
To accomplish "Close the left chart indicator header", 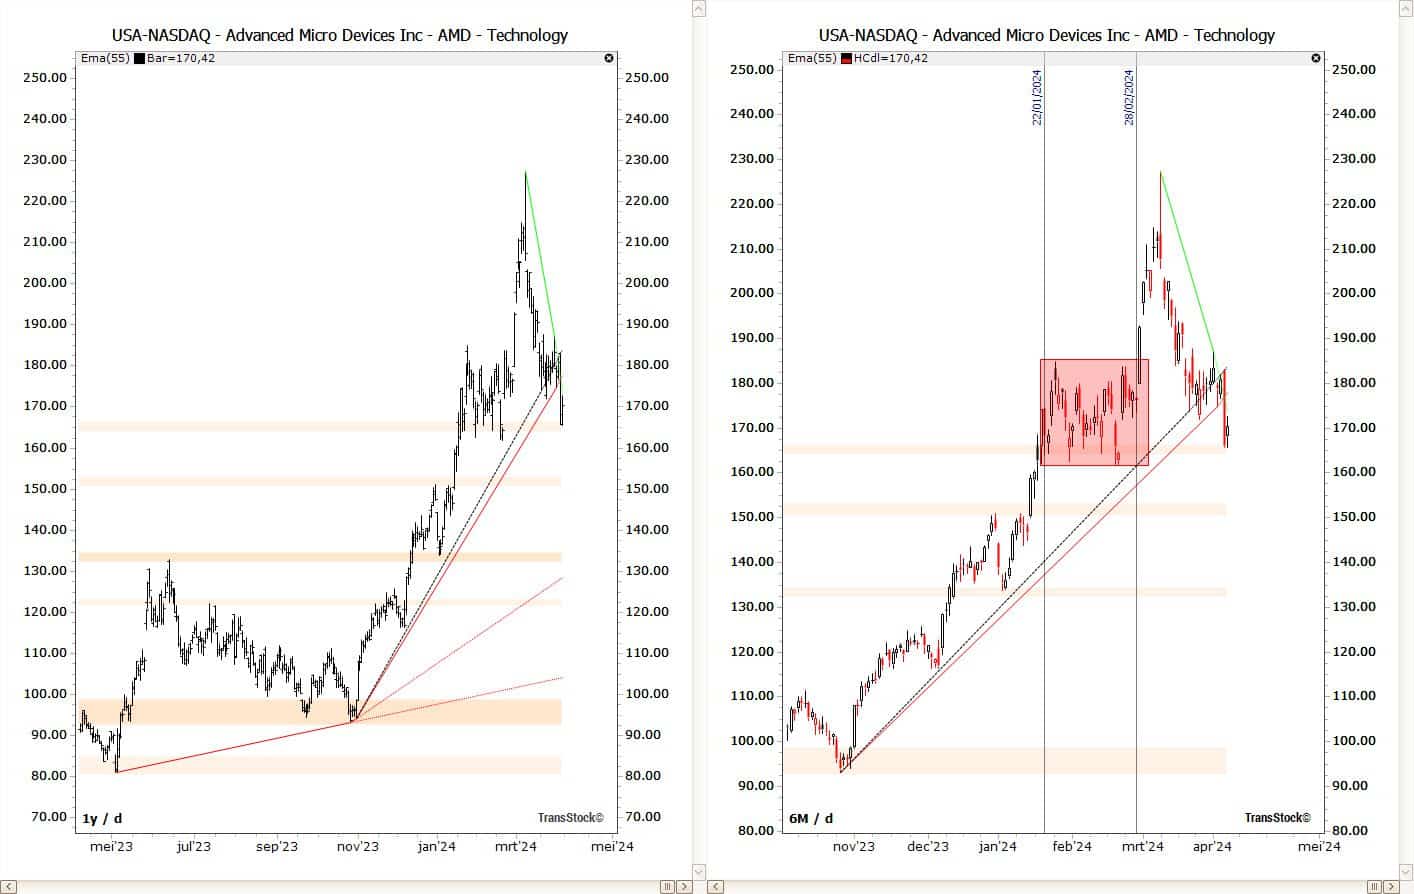I will pos(609,58).
